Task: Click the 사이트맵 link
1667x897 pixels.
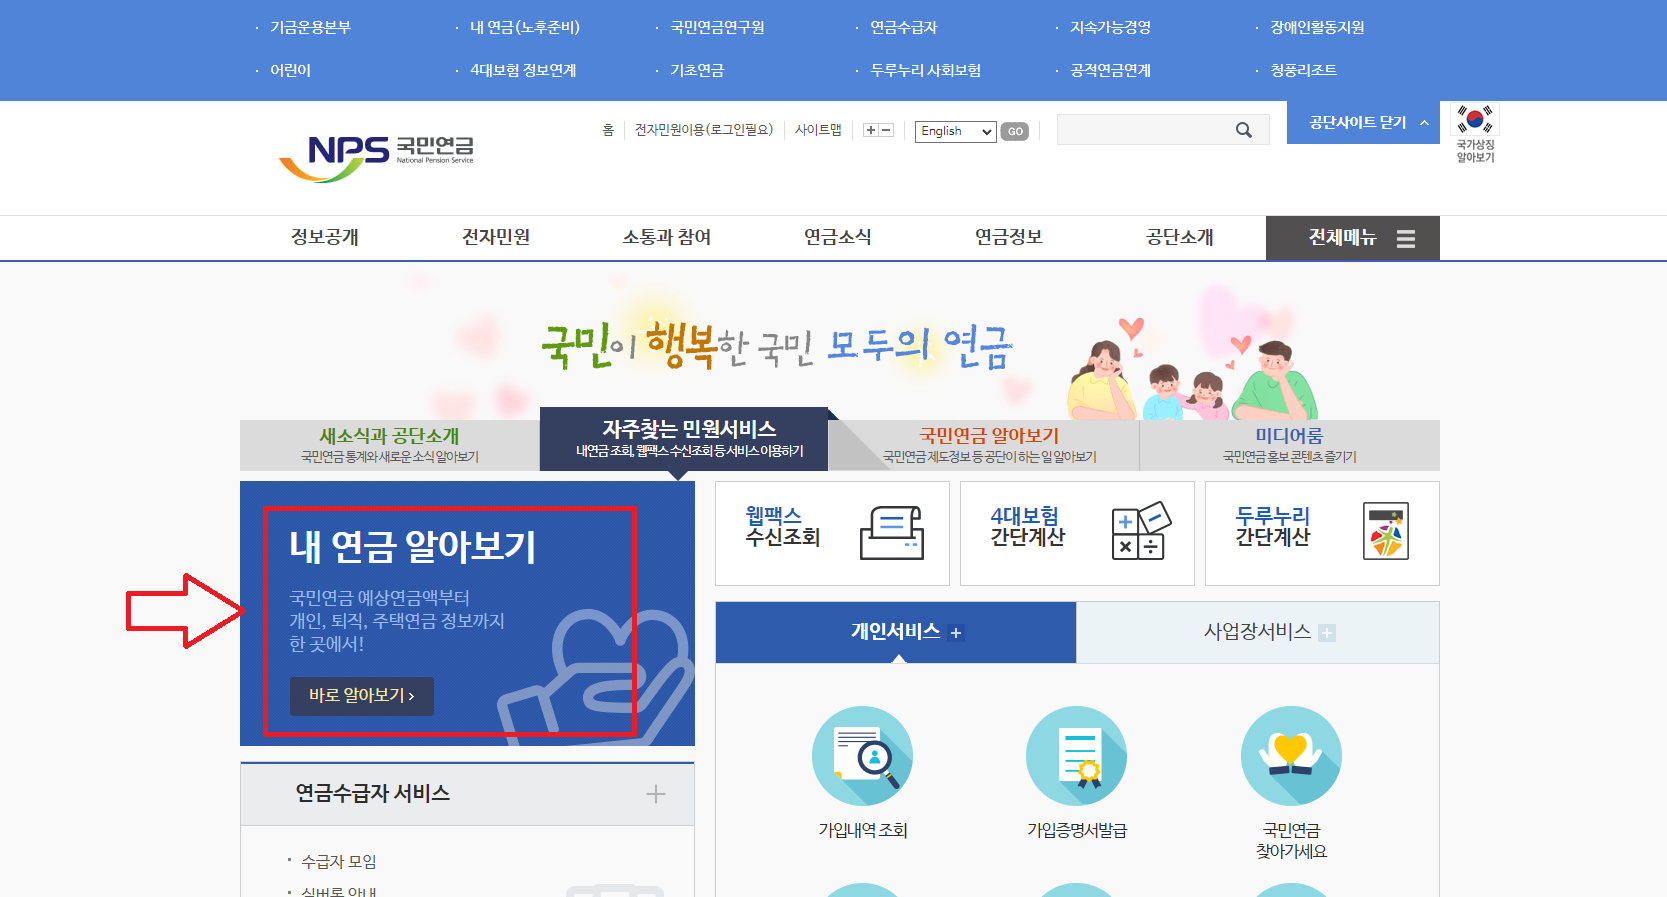Action: pyautogui.click(x=818, y=130)
